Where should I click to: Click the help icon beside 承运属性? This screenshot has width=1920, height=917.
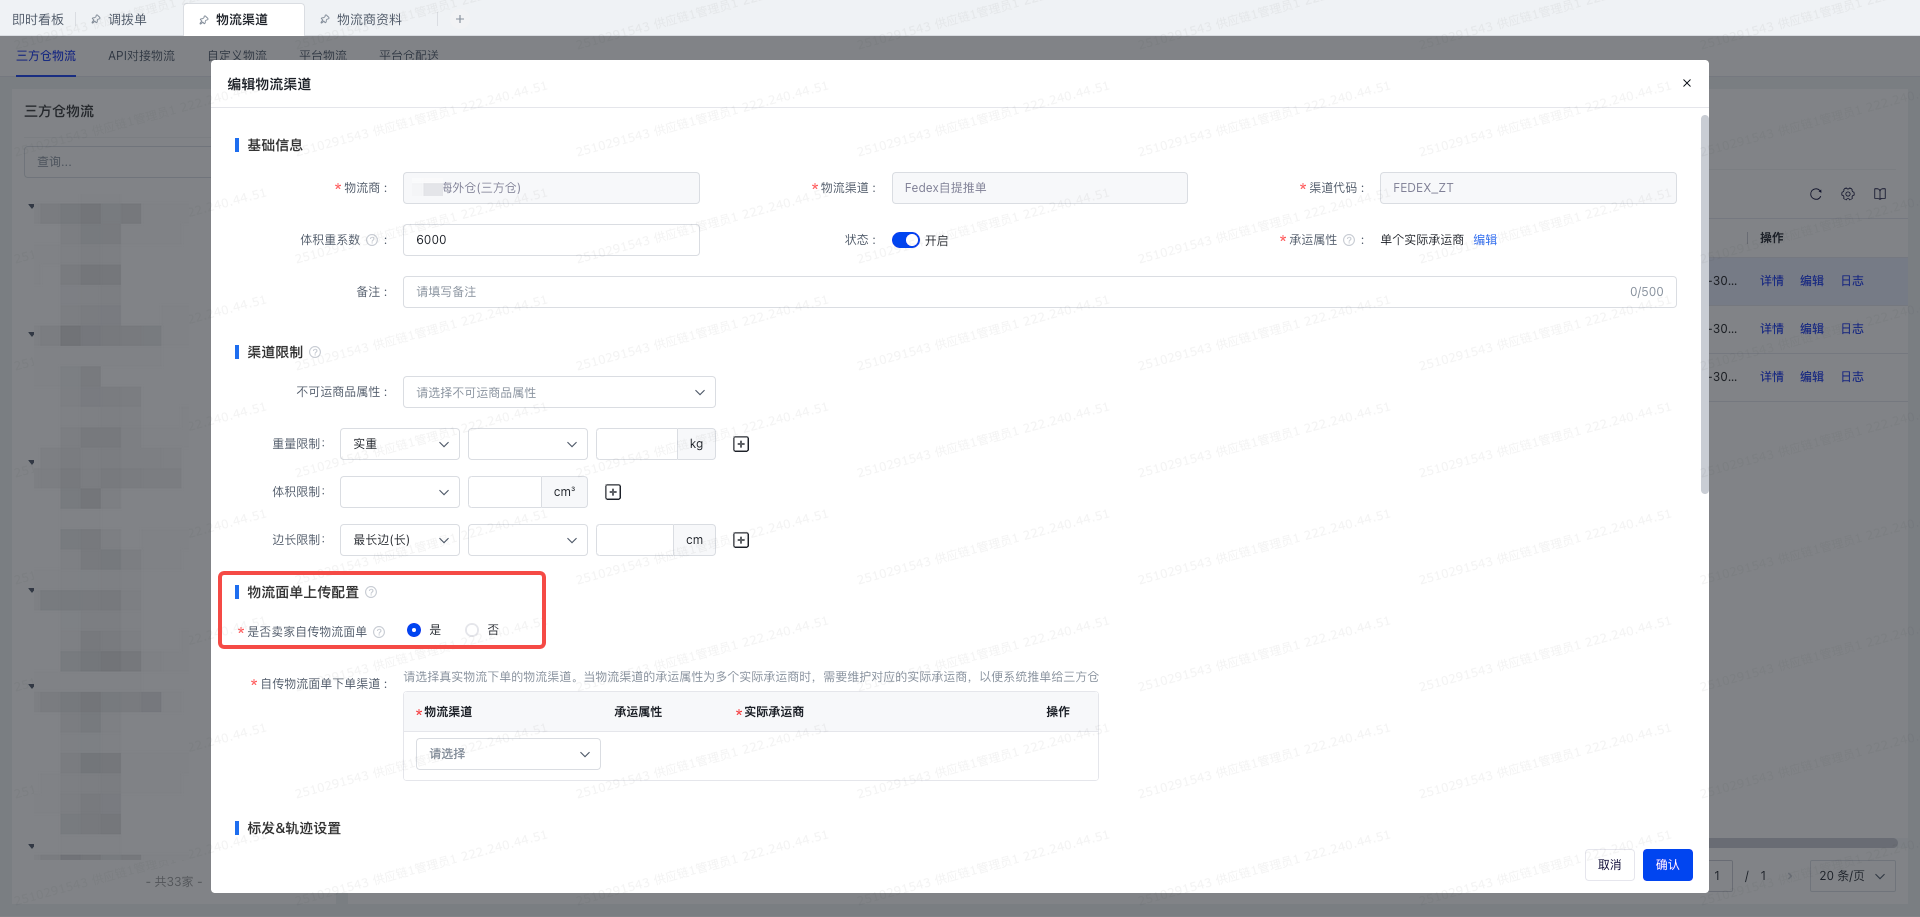click(x=1349, y=240)
